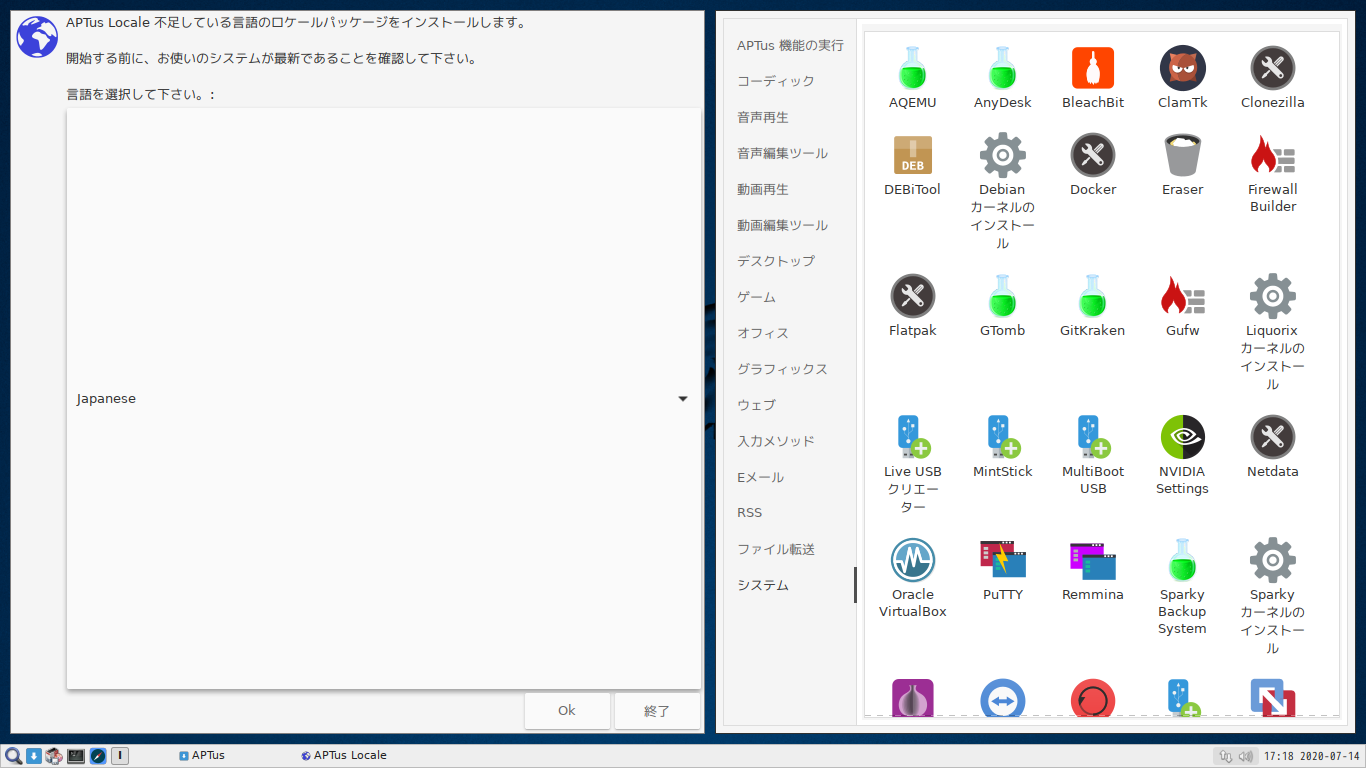Open the NVIDIA Settings icon
Viewport: 1366px width, 768px height.
[x=1182, y=437]
